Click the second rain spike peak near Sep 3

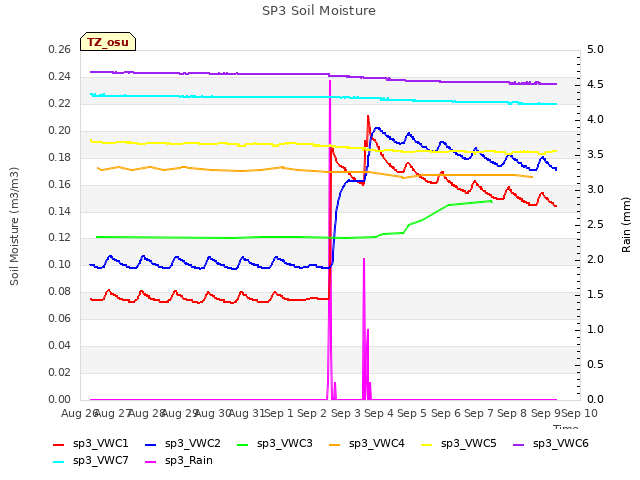tap(364, 259)
